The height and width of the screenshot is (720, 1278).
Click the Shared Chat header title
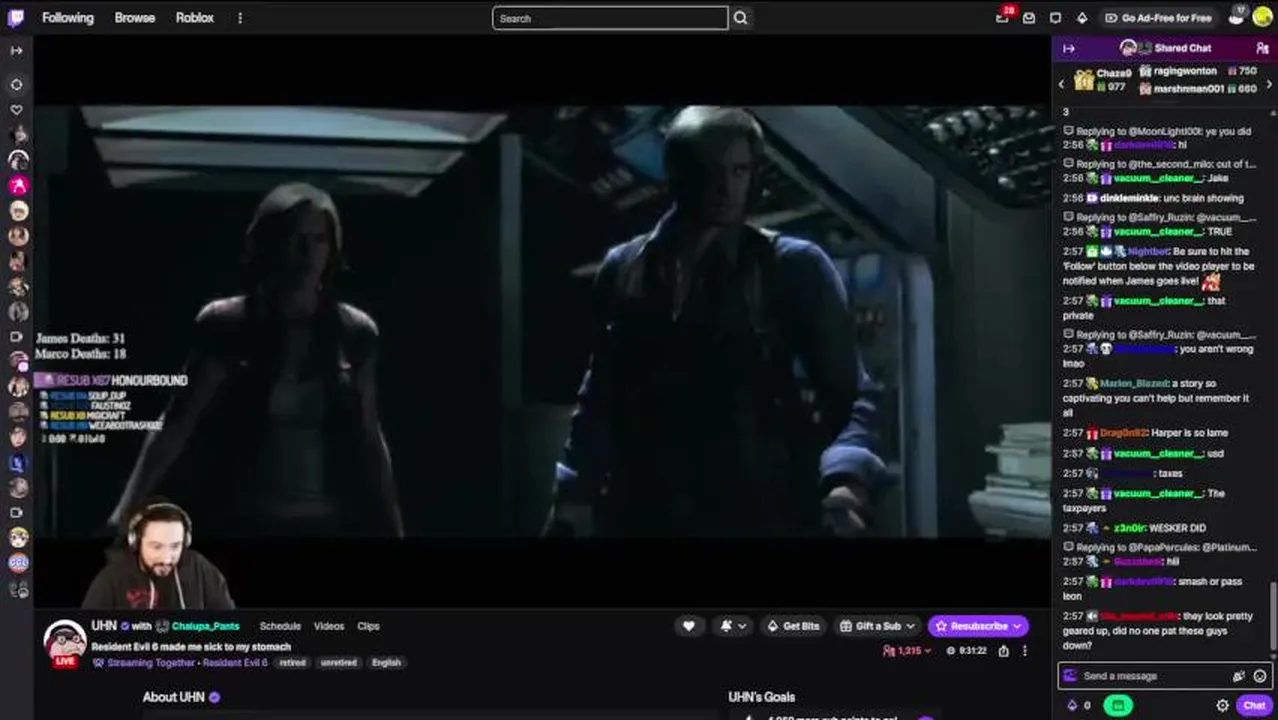point(1182,48)
